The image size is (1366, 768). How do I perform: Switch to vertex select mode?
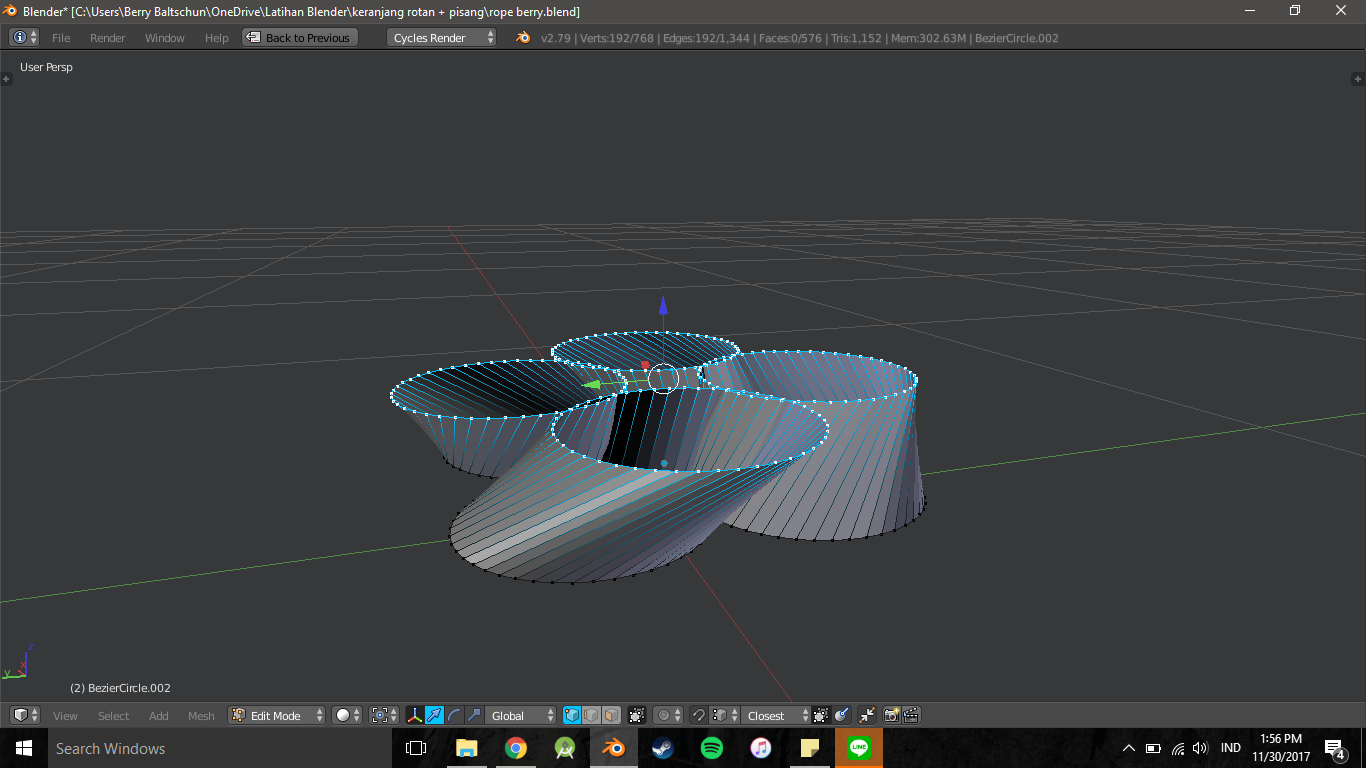coord(572,715)
